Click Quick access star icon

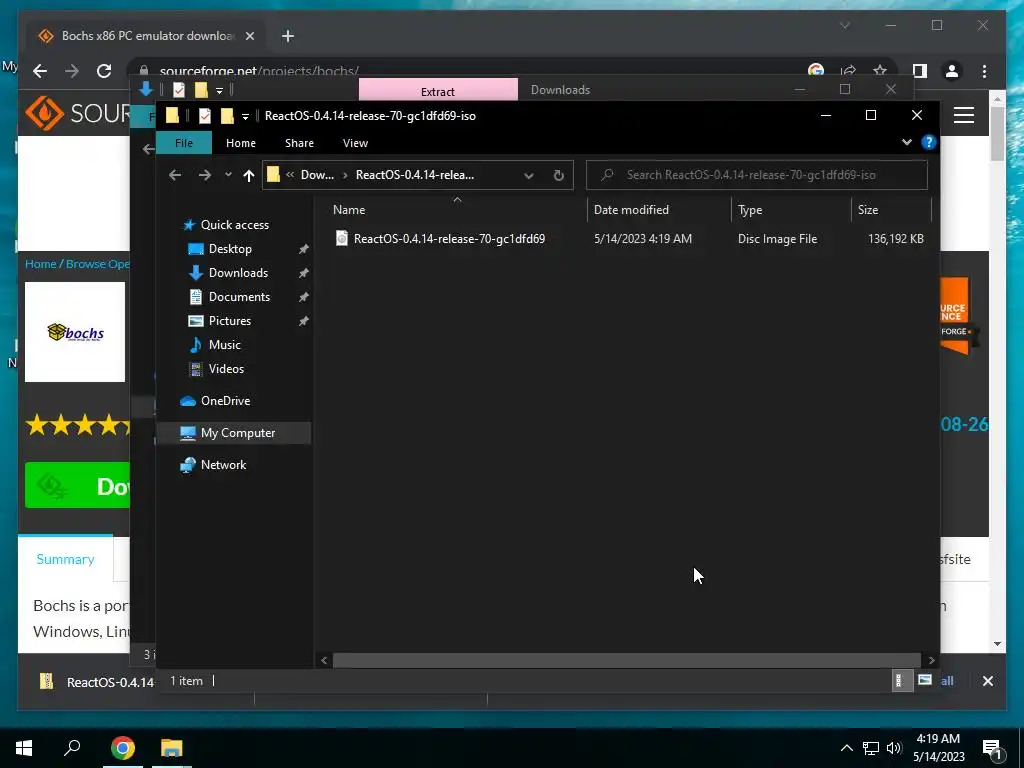tap(189, 225)
